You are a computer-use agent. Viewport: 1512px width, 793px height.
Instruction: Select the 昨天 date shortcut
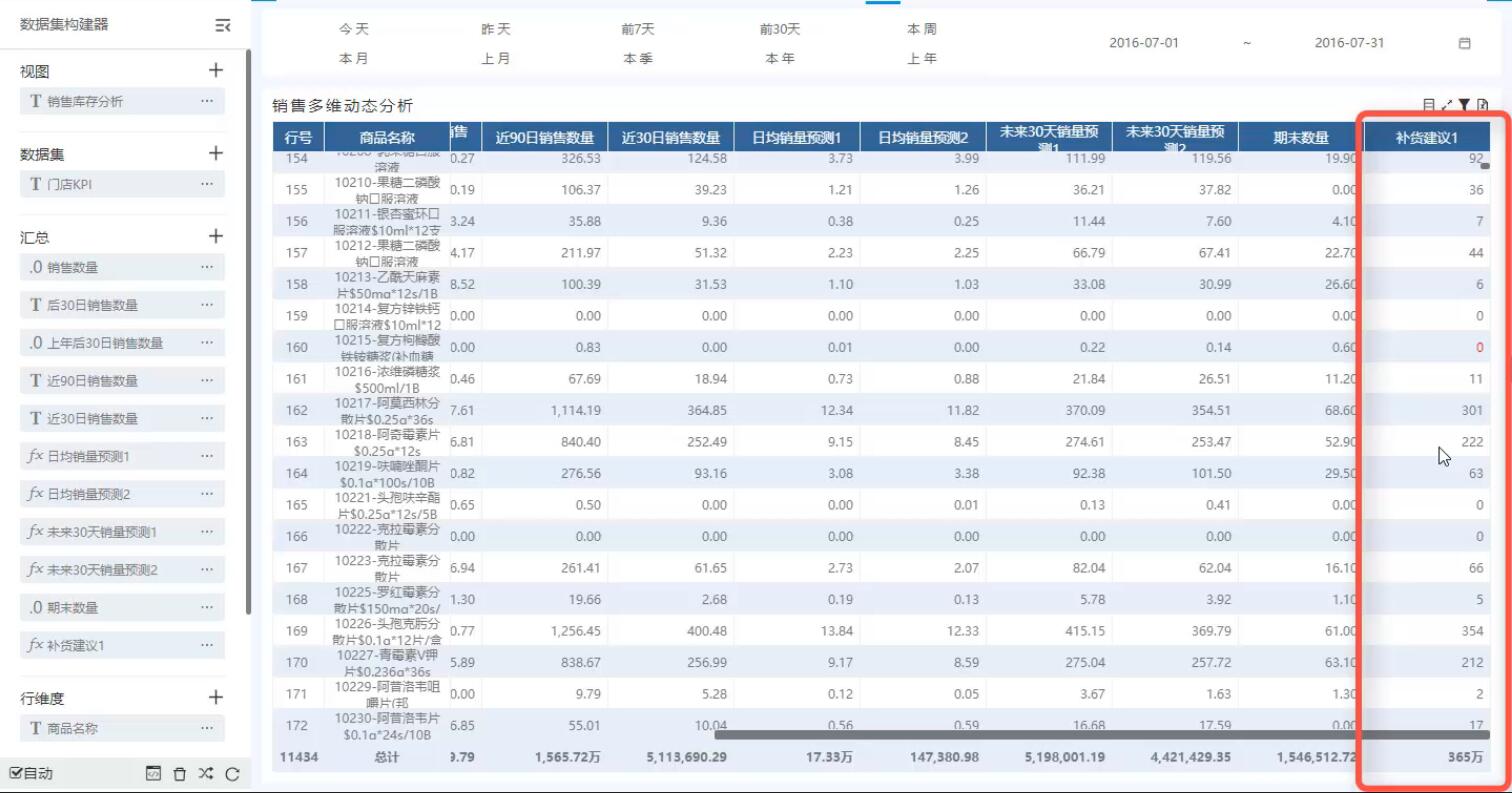[496, 29]
